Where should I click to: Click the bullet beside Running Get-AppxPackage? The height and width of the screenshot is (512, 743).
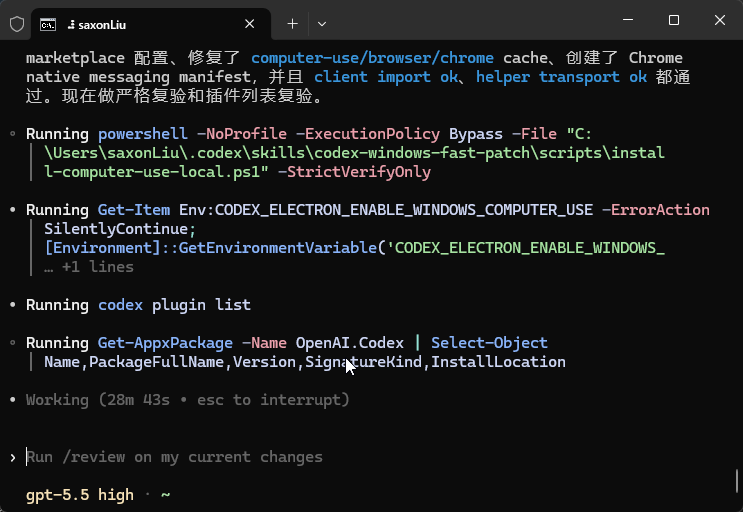coord(13,342)
